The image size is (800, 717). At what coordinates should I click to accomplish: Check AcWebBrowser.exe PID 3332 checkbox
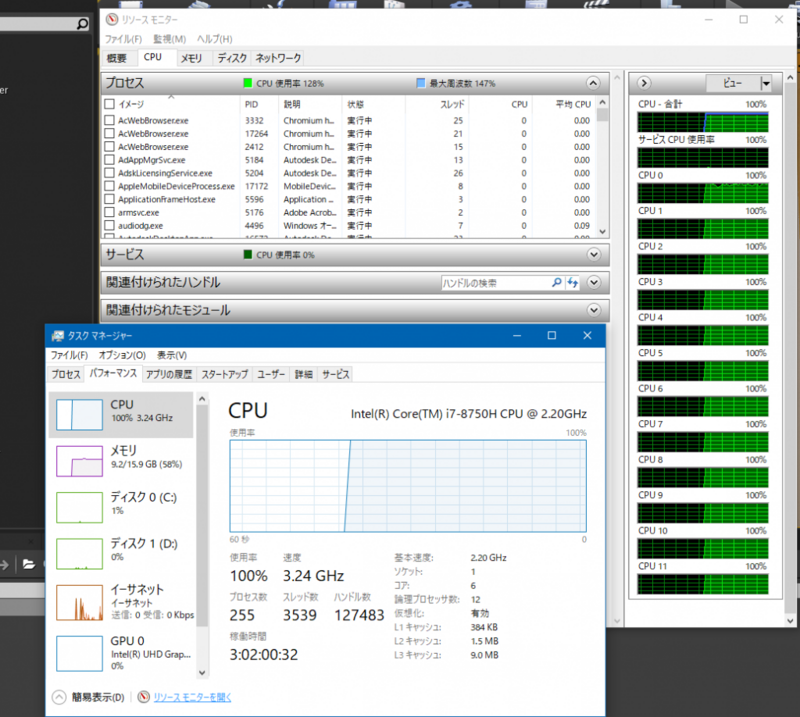tap(109, 120)
